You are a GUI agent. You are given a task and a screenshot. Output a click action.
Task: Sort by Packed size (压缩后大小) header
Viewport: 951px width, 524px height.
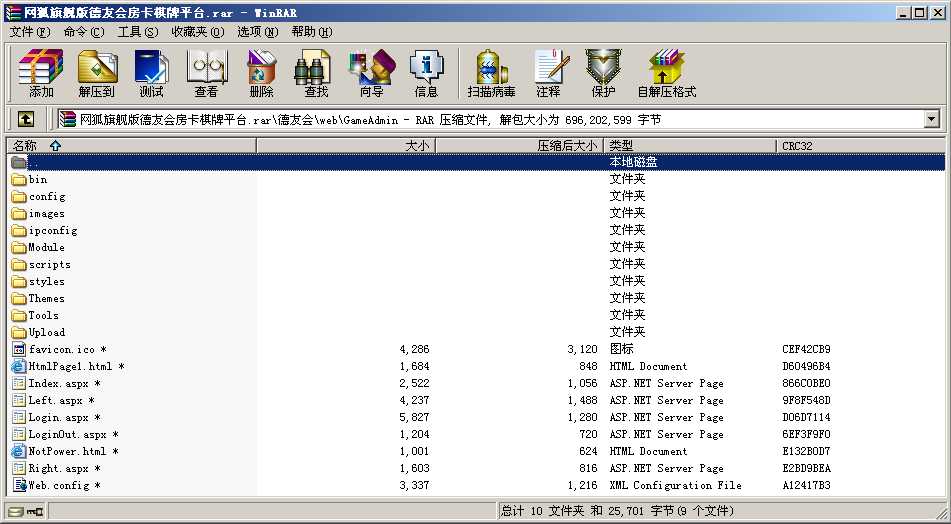pyautogui.click(x=520, y=146)
